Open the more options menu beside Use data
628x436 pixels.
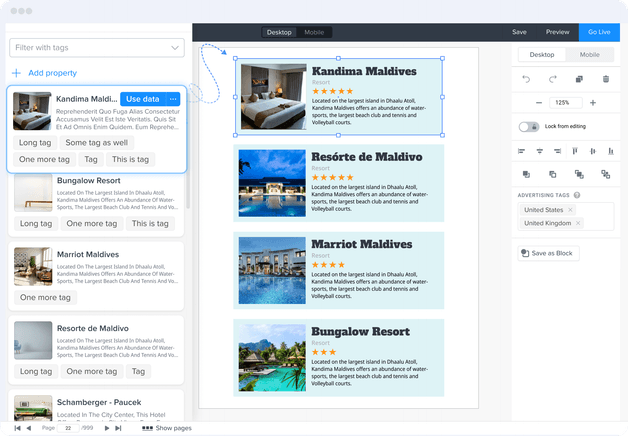click(x=173, y=99)
